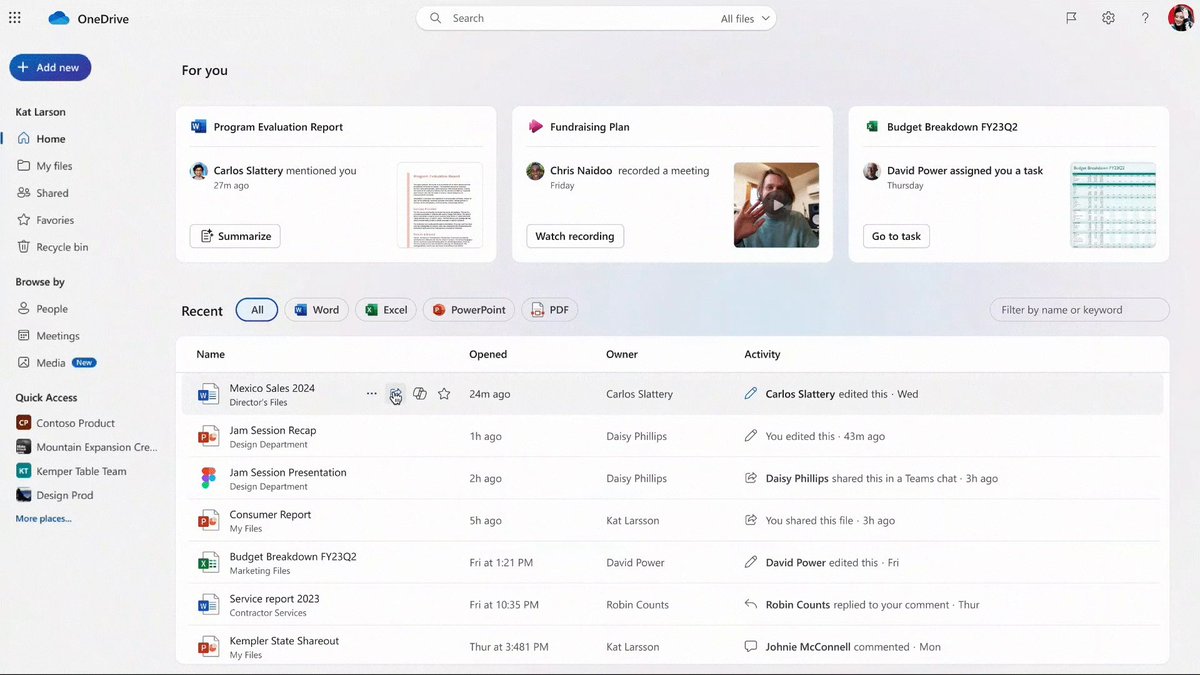Open the app launcher grid
The width and height of the screenshot is (1200, 675).
15,18
